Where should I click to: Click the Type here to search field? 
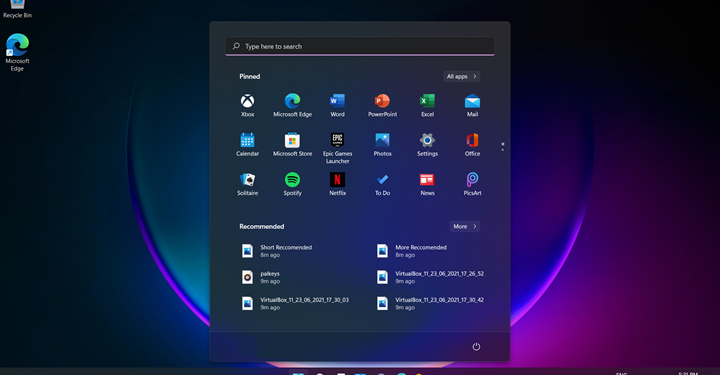(360, 46)
